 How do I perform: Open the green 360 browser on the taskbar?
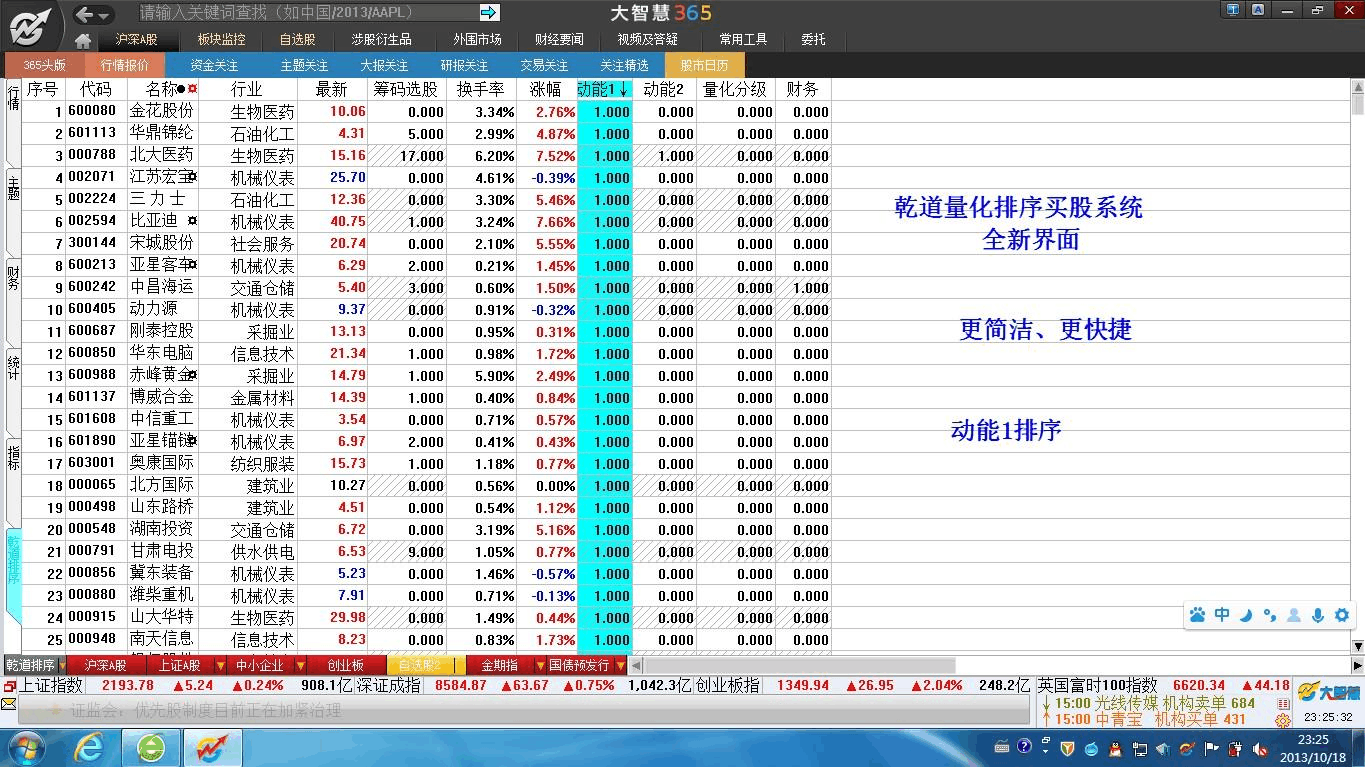tap(151, 747)
